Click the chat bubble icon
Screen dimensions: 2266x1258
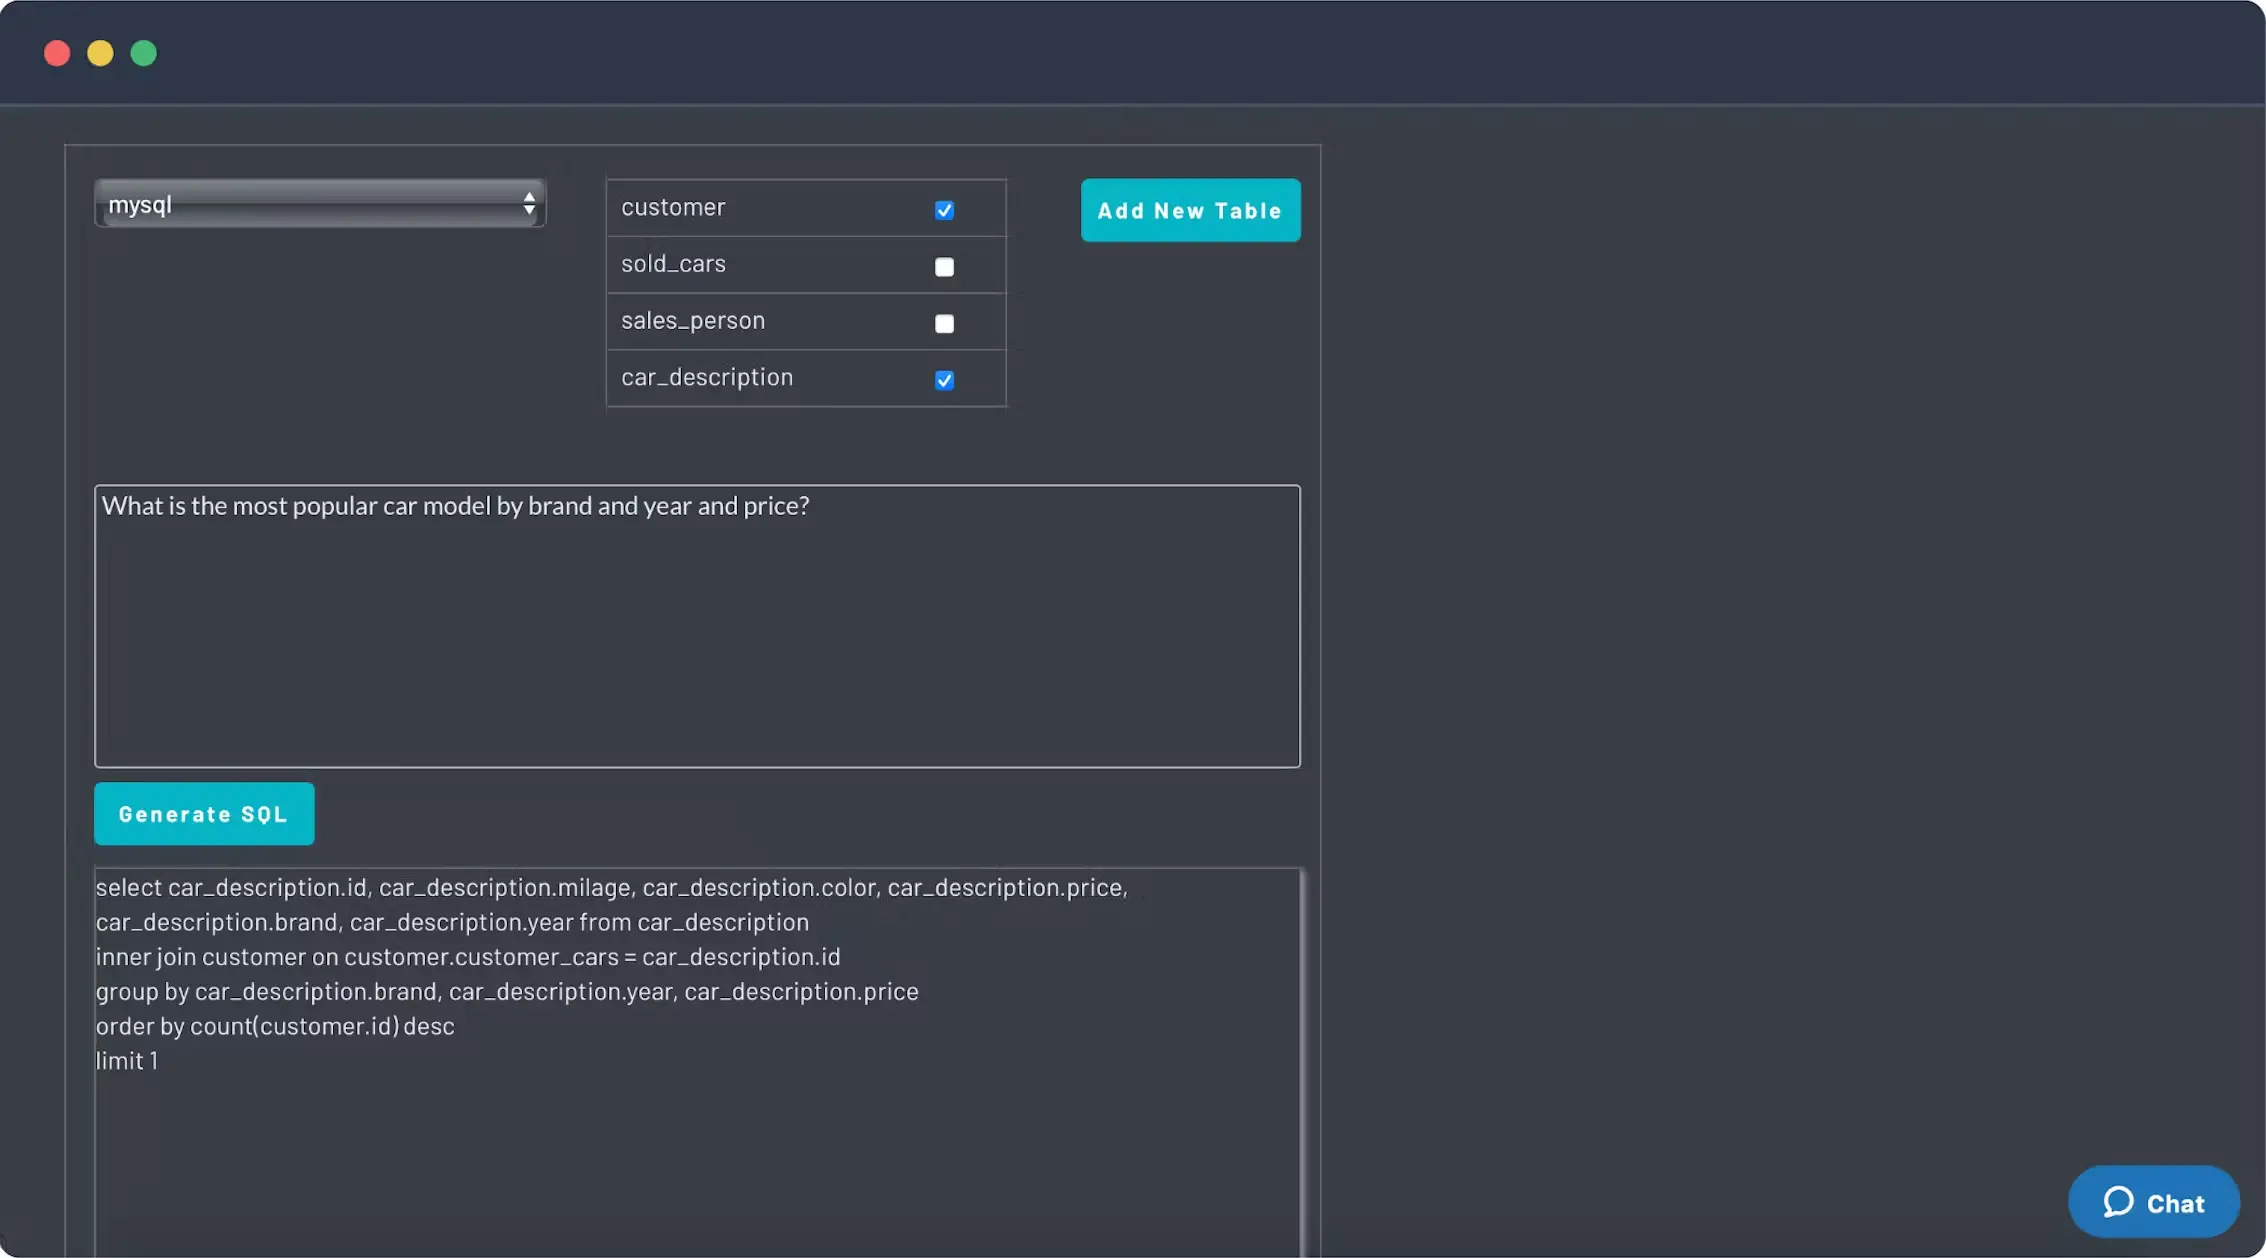point(2117,1202)
